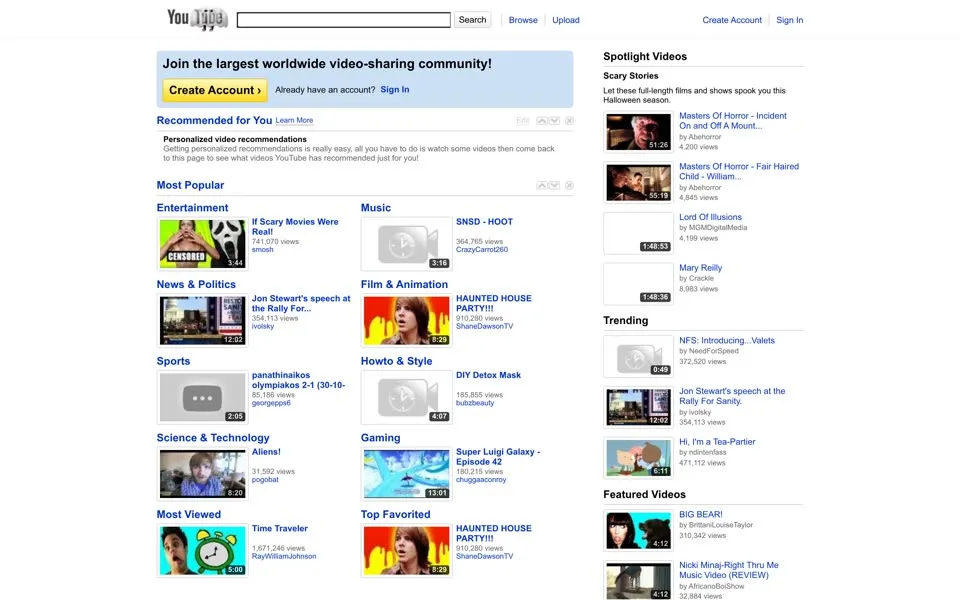Click DIY Detox Mask camera placeholder thumbnail
This screenshot has height=600, width=960.
point(407,397)
